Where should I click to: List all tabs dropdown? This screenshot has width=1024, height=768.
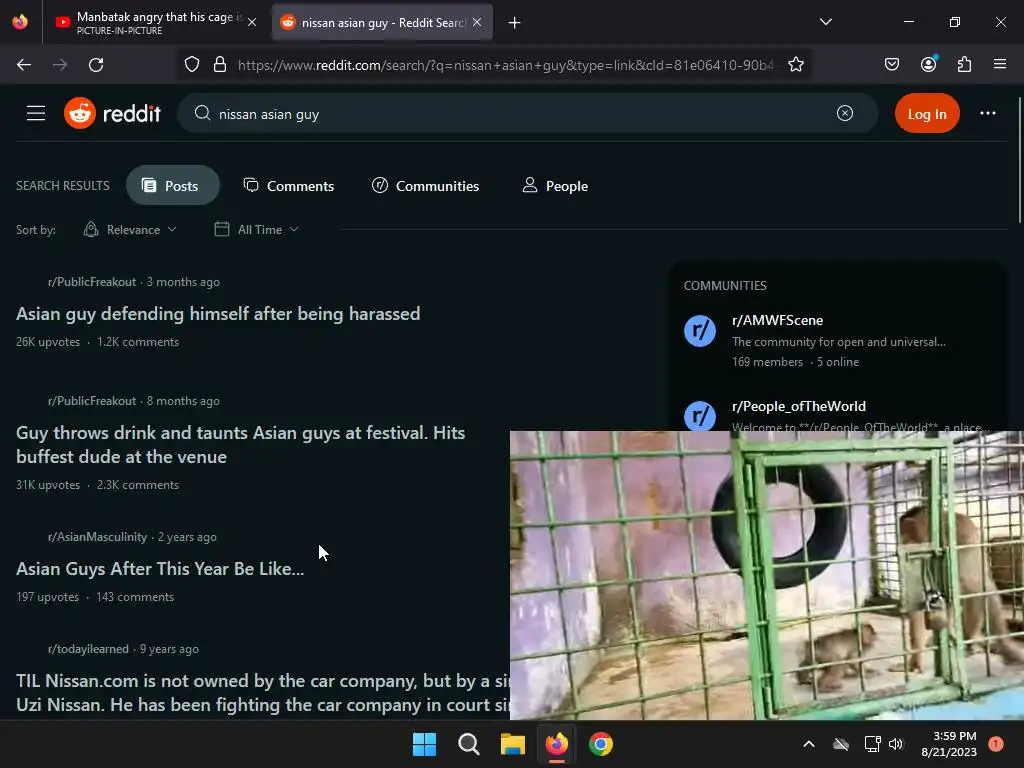point(825,23)
